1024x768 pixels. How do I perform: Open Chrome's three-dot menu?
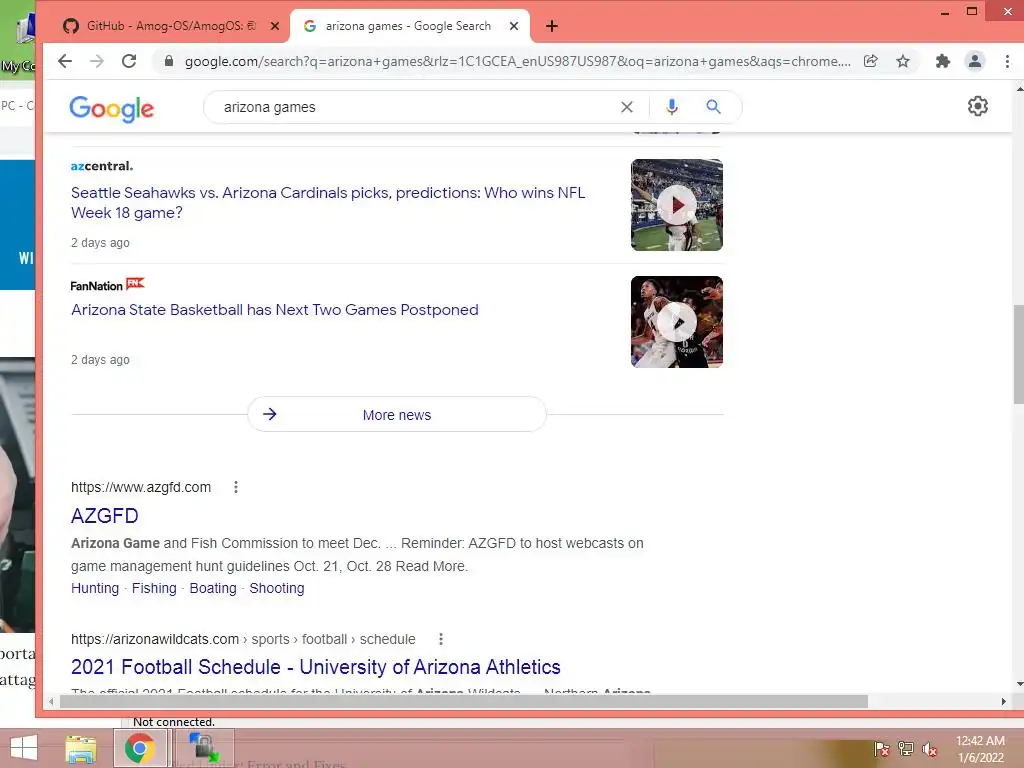(1007, 61)
